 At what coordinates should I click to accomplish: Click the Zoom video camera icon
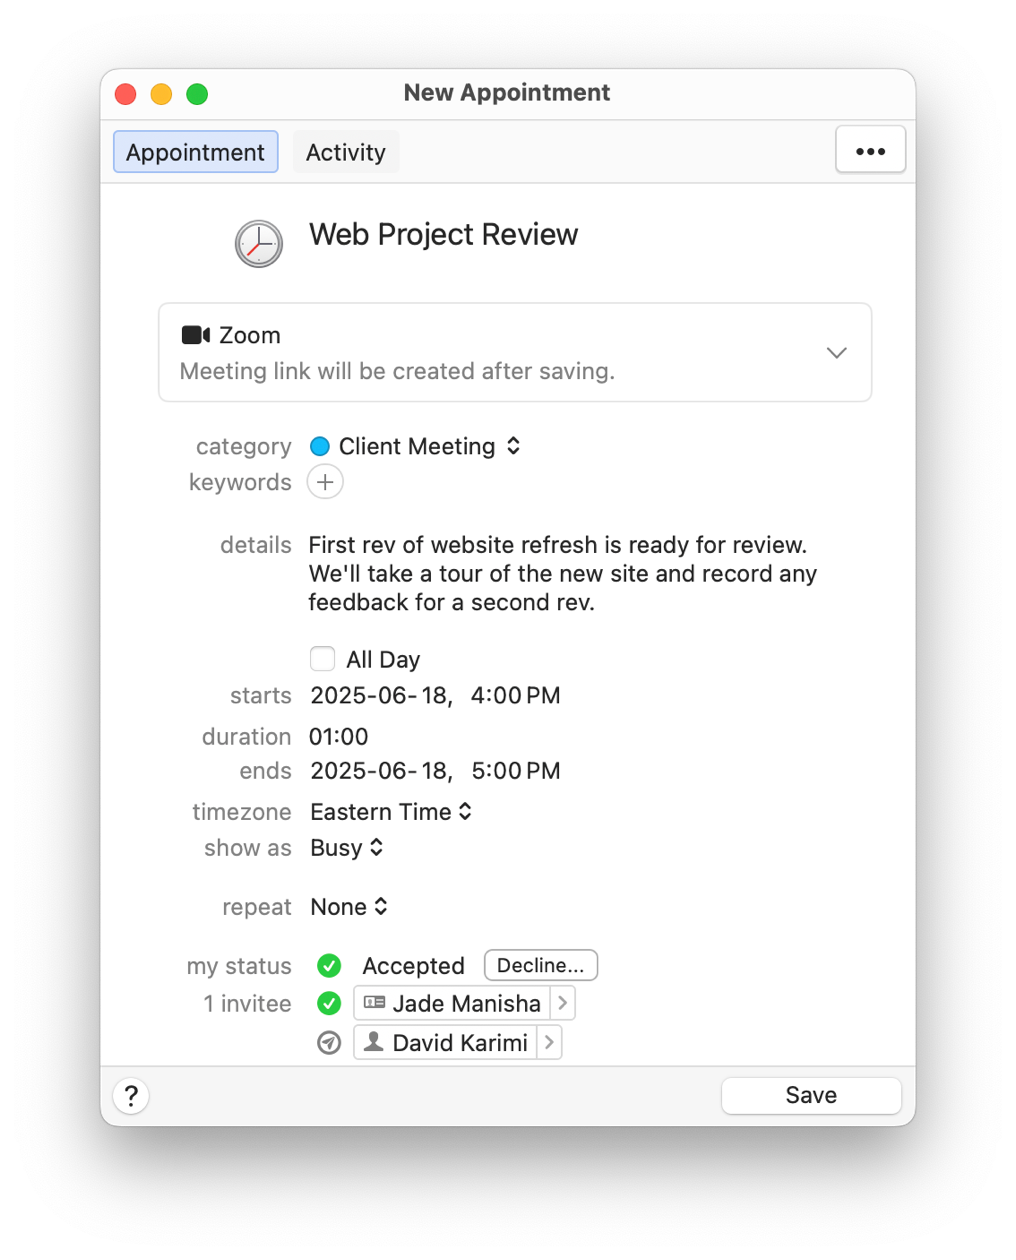195,335
